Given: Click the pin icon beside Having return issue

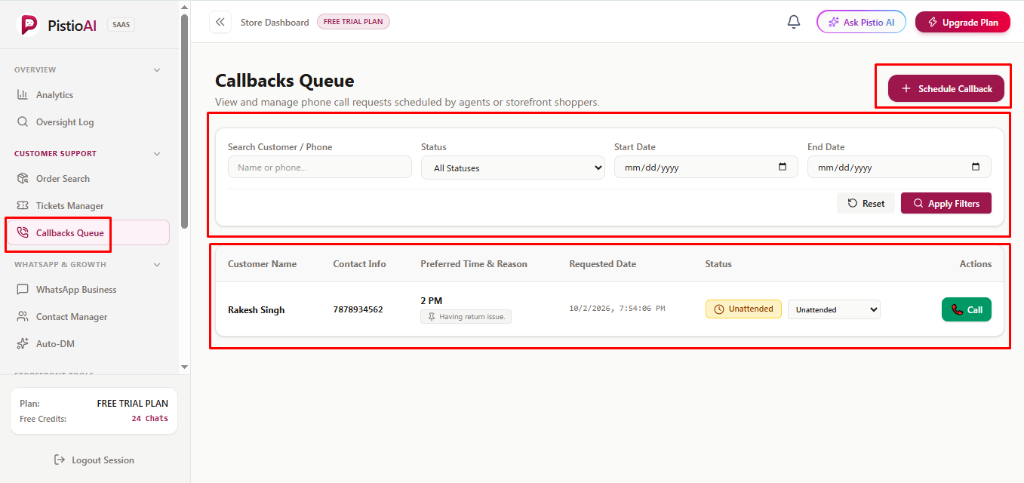Looking at the screenshot, I should pyautogui.click(x=431, y=317).
